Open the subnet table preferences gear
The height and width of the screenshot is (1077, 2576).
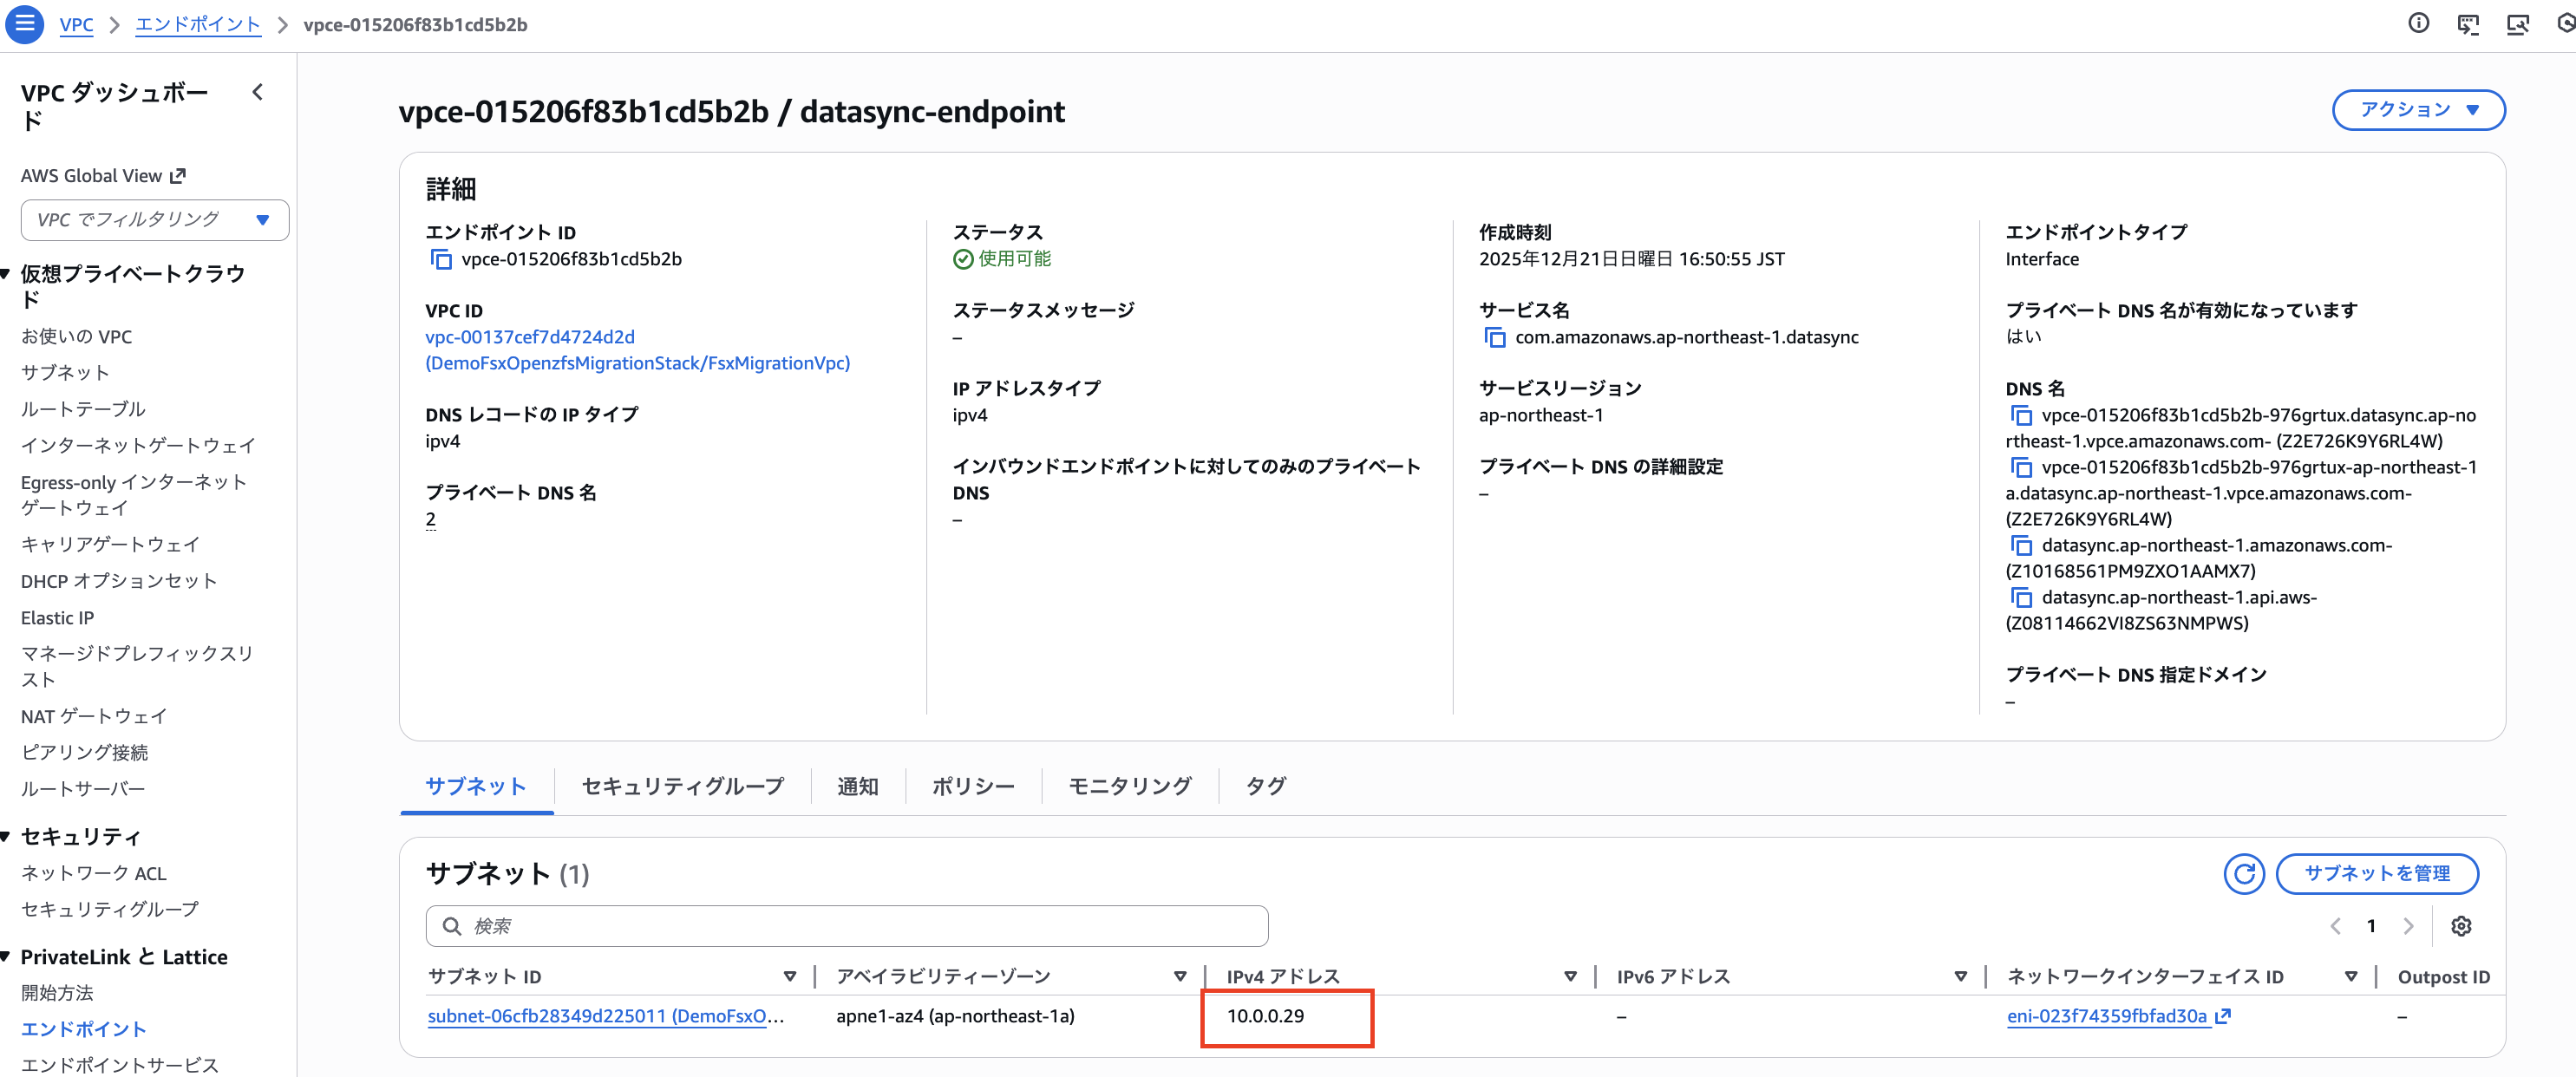click(2462, 926)
